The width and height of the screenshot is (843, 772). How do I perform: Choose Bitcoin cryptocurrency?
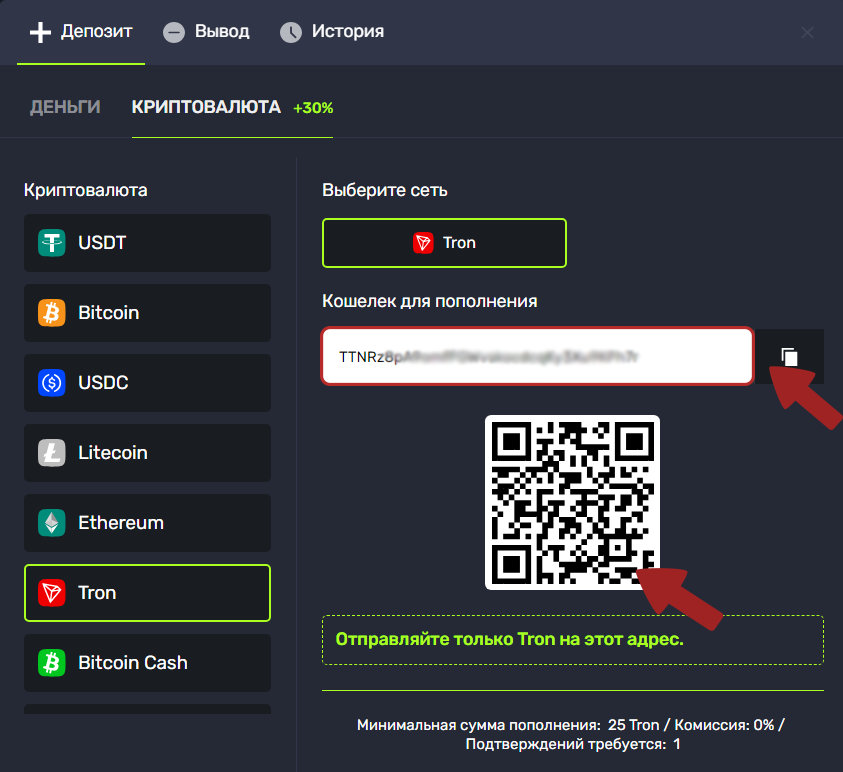147,313
